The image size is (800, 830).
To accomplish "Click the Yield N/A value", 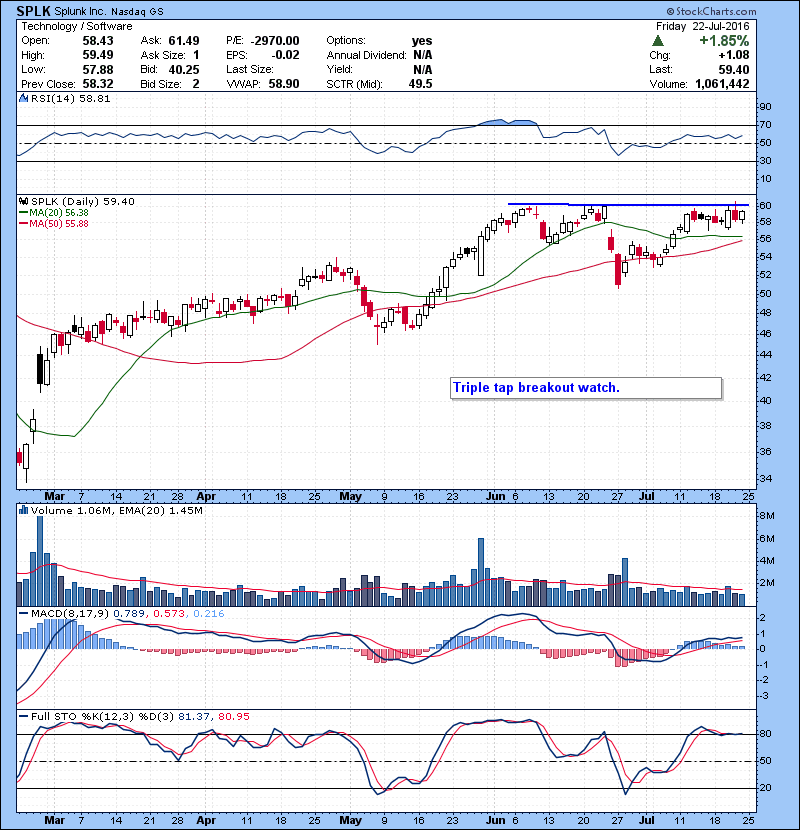I will 423,69.
